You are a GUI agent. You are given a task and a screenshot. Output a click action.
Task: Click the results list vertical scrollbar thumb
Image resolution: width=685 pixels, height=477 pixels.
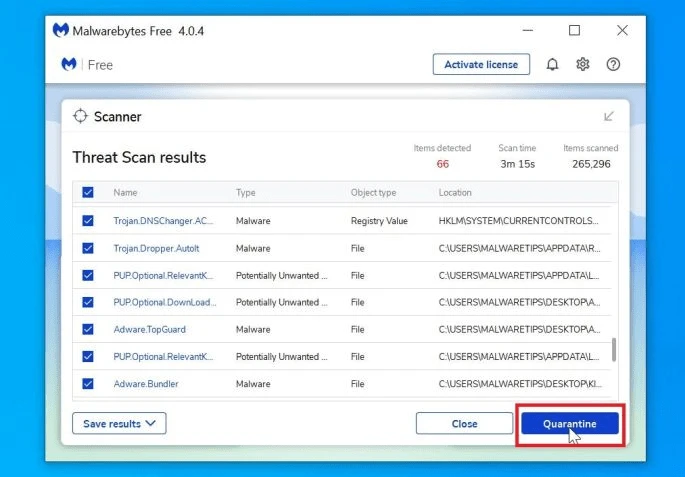coord(614,349)
